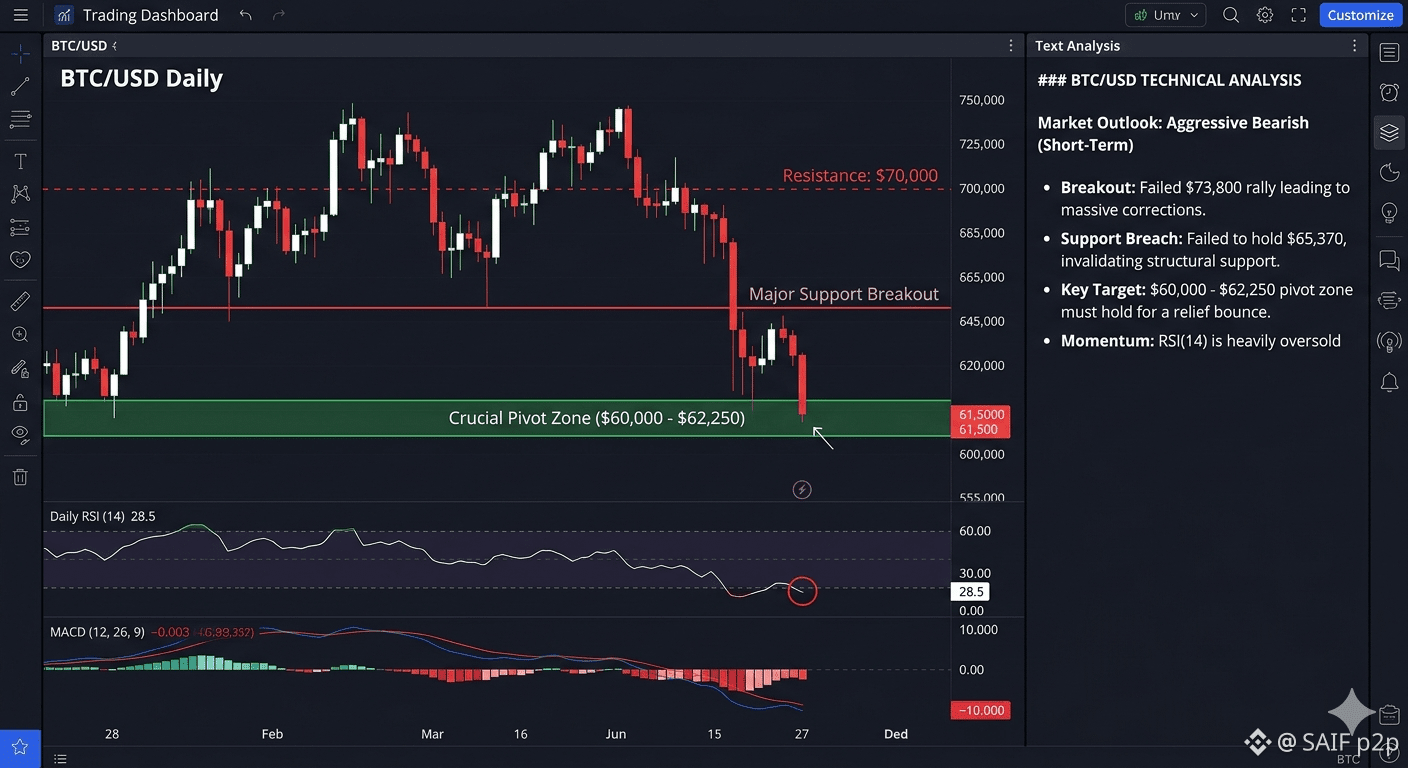
Task: Redo the last chart action
Action: (279, 15)
